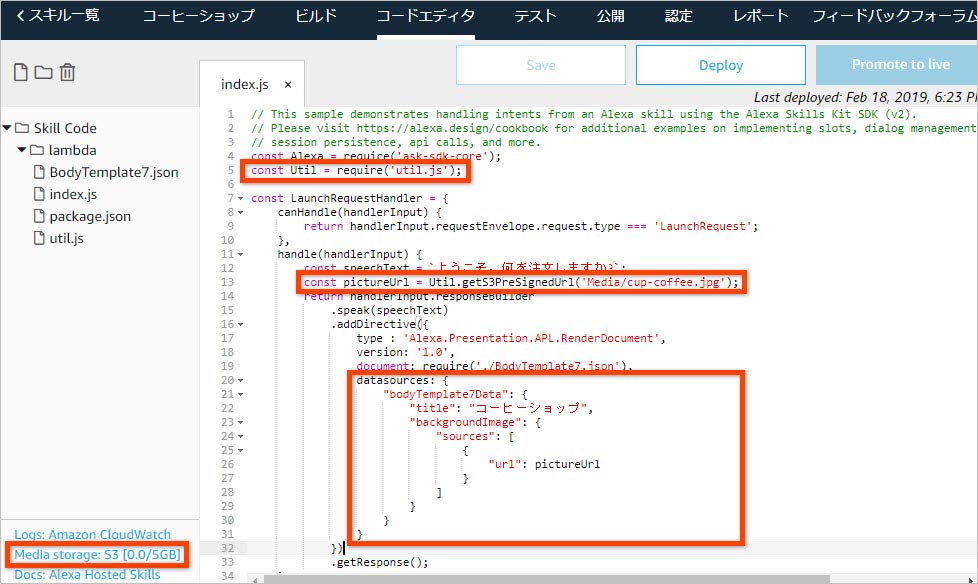This screenshot has width=978, height=584.
Task: Open index.js in file tree
Action: tap(73, 194)
